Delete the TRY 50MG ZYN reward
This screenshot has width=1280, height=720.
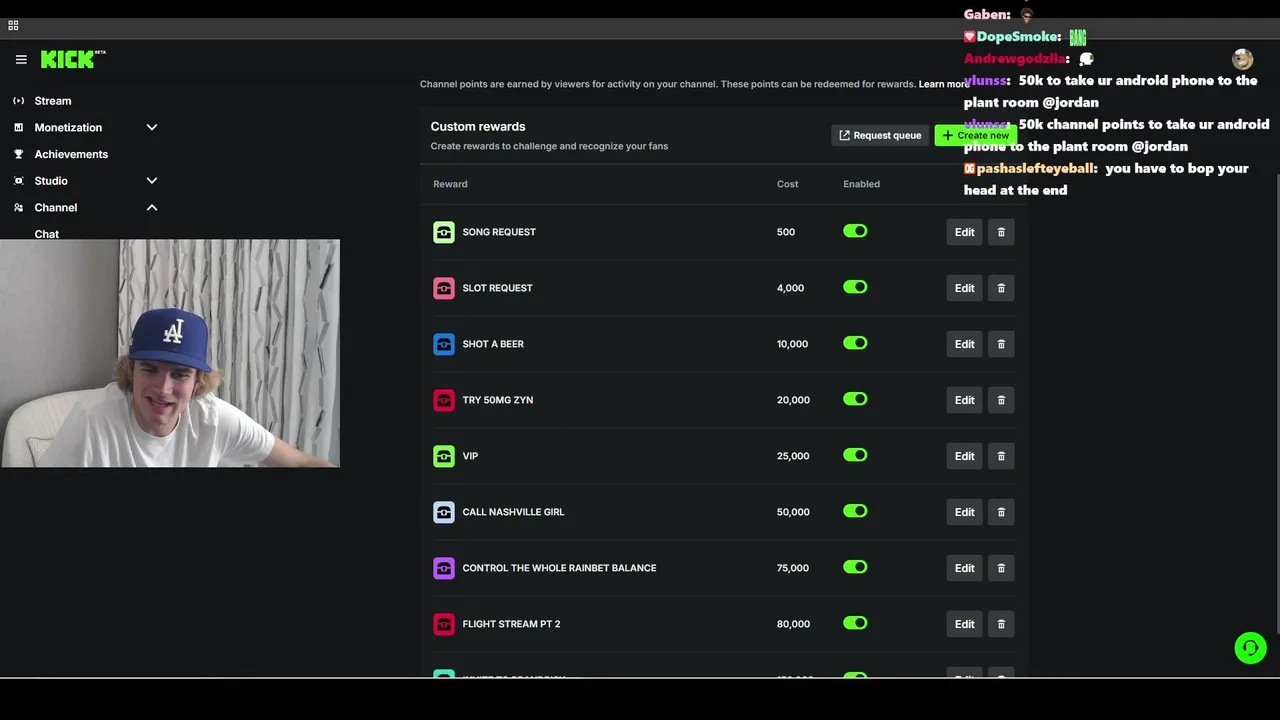click(1001, 400)
